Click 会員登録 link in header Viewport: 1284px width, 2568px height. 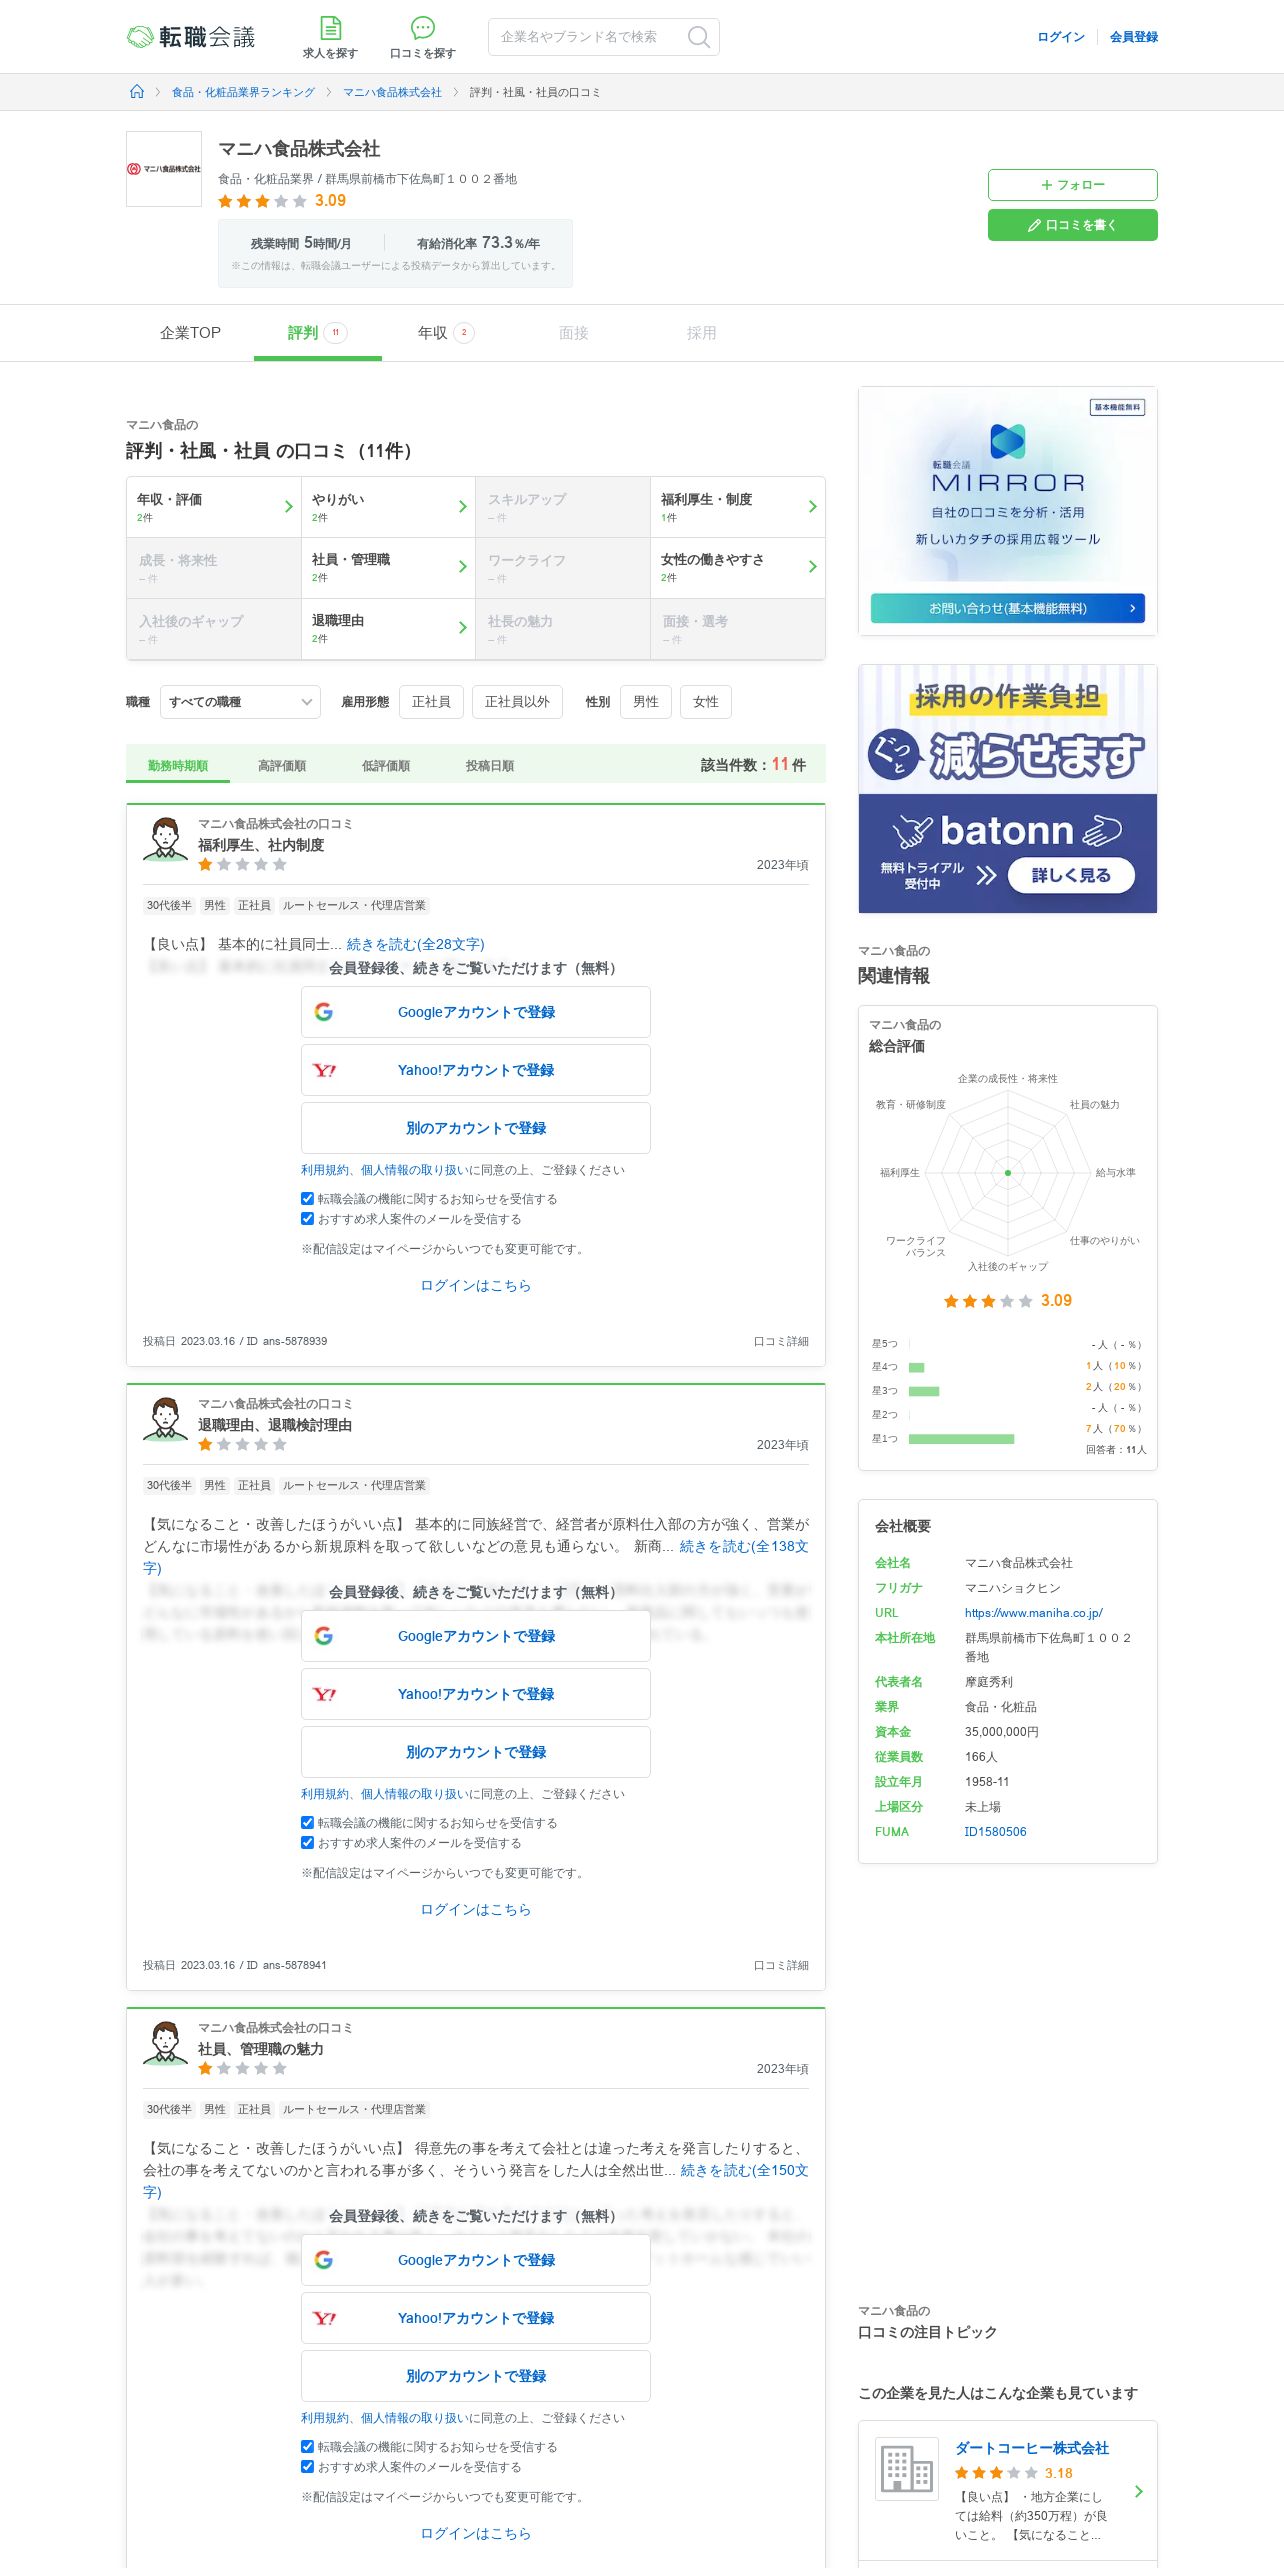point(1134,37)
